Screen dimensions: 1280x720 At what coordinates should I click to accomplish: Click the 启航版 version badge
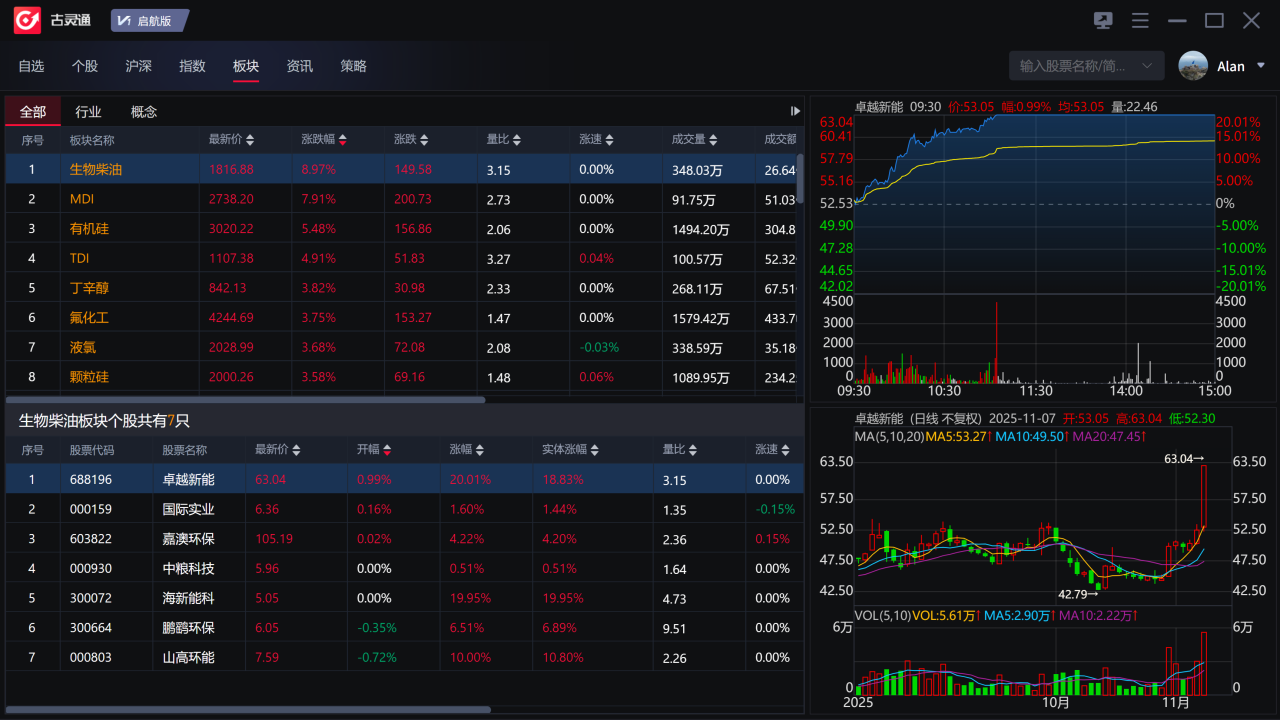point(148,21)
